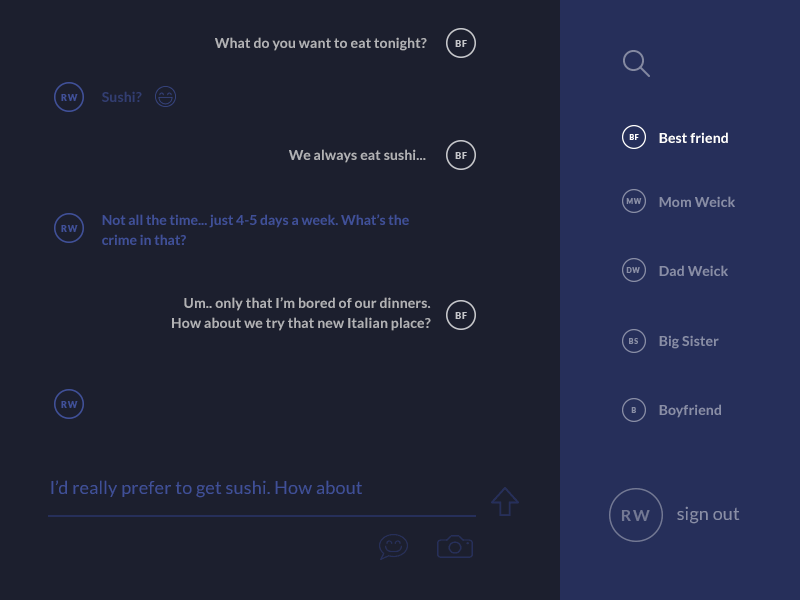The width and height of the screenshot is (800, 600).
Task: Click the DW avatar in the contacts list
Action: tap(634, 270)
